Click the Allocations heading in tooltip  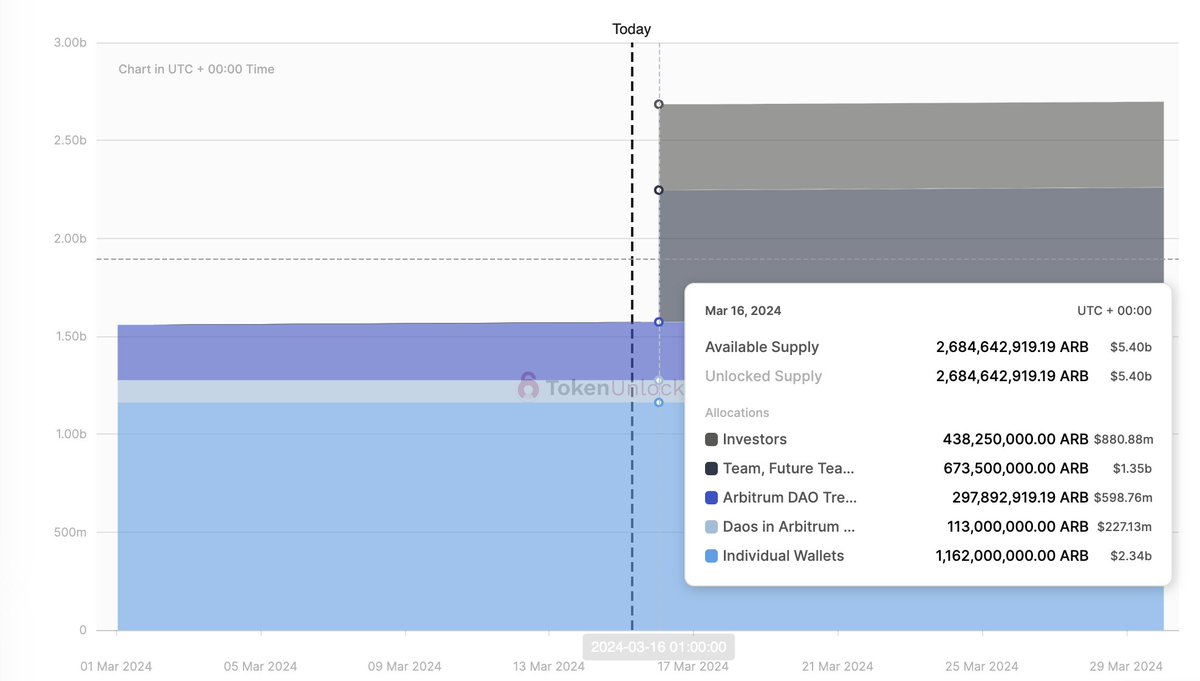[737, 412]
